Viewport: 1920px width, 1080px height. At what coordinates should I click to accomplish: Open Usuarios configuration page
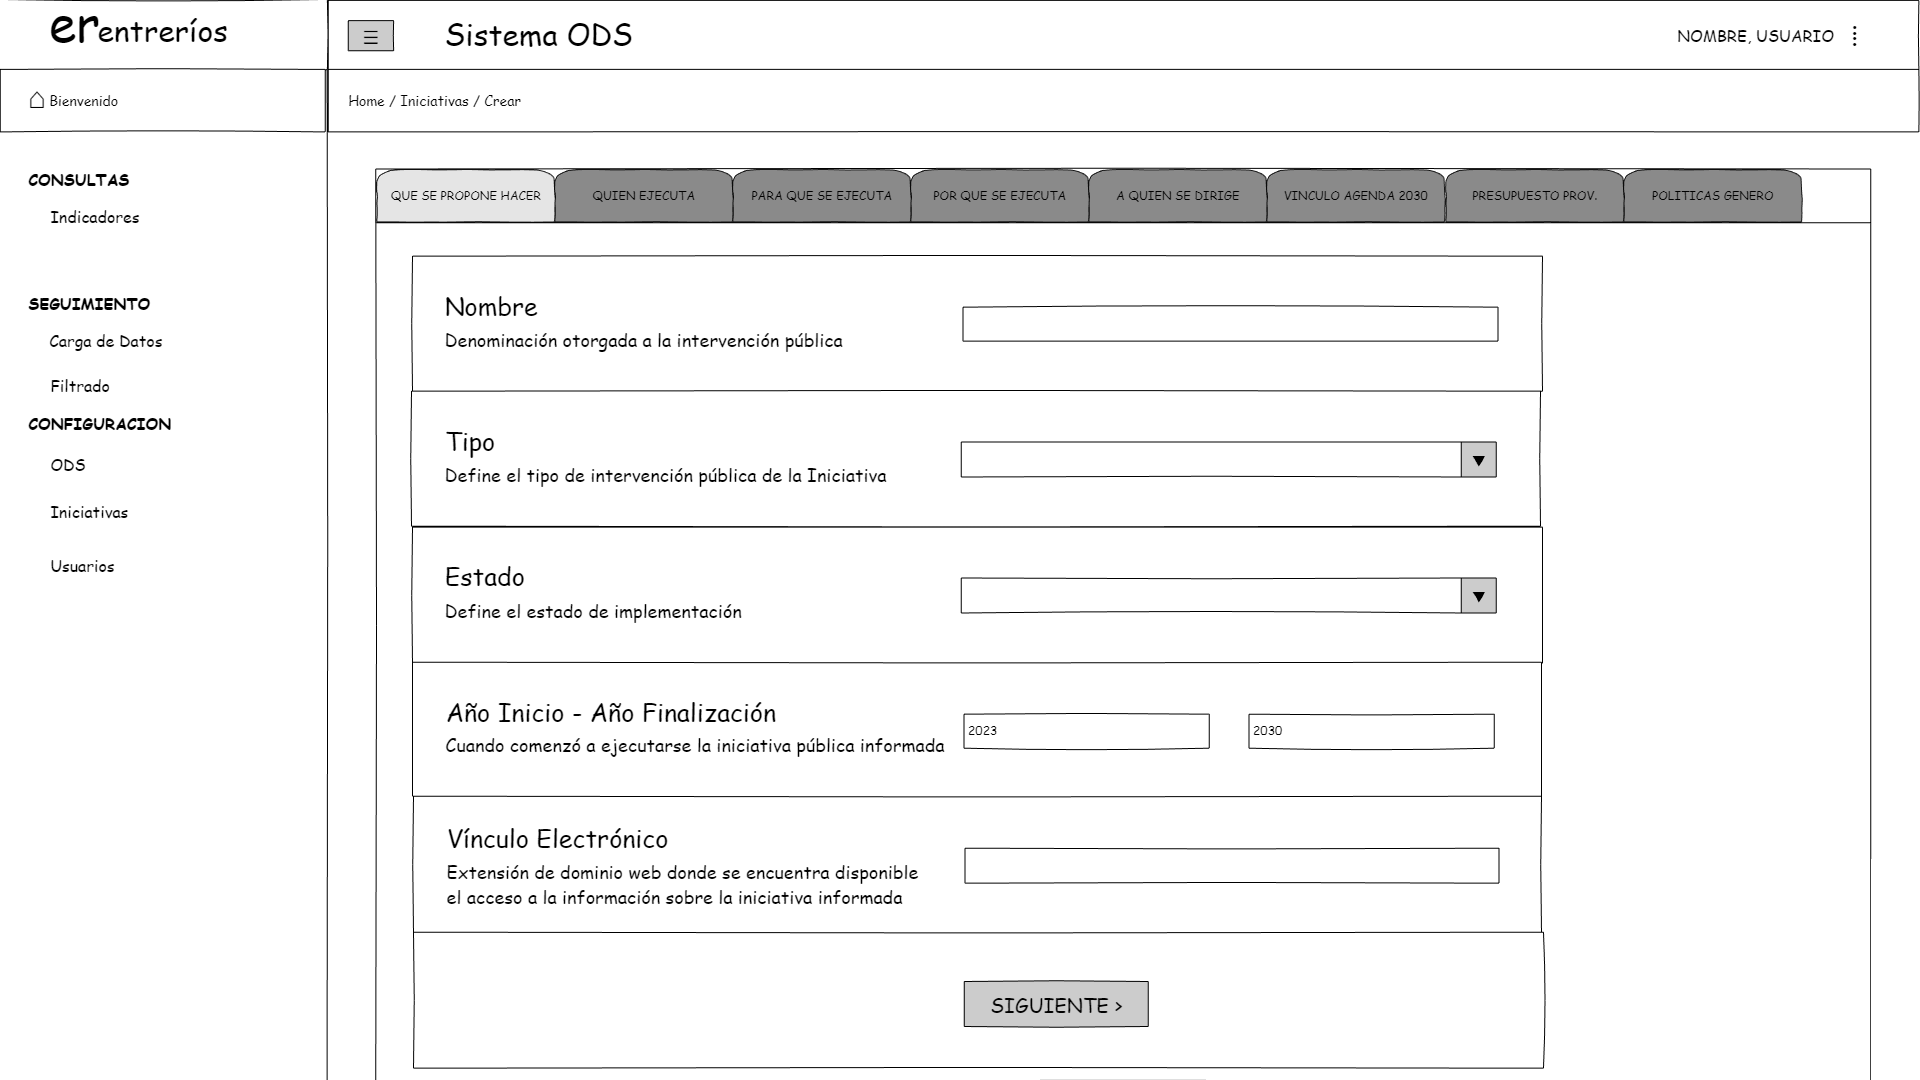[x=82, y=567]
